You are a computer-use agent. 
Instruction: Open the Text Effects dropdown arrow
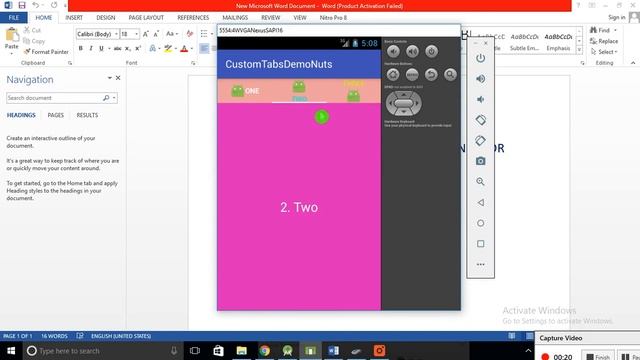[x=159, y=49]
